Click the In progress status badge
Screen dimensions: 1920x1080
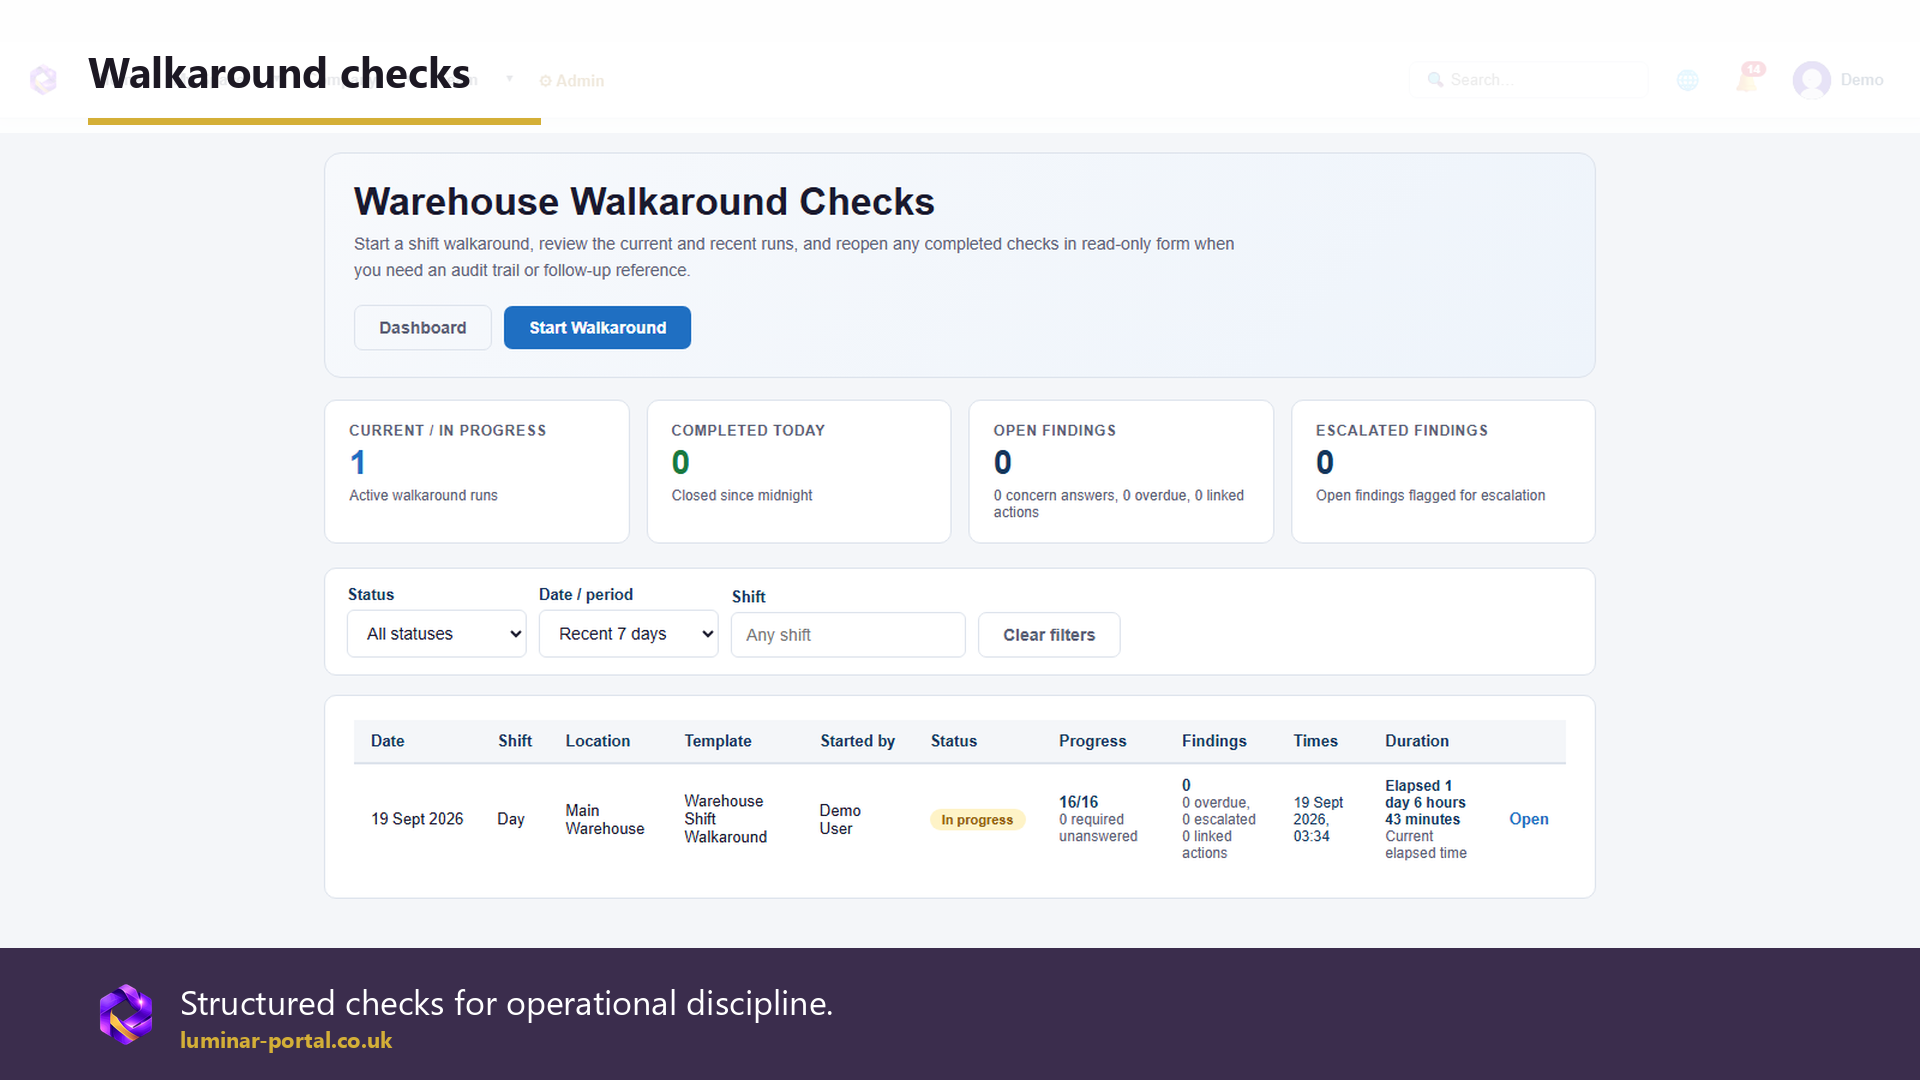click(x=977, y=820)
